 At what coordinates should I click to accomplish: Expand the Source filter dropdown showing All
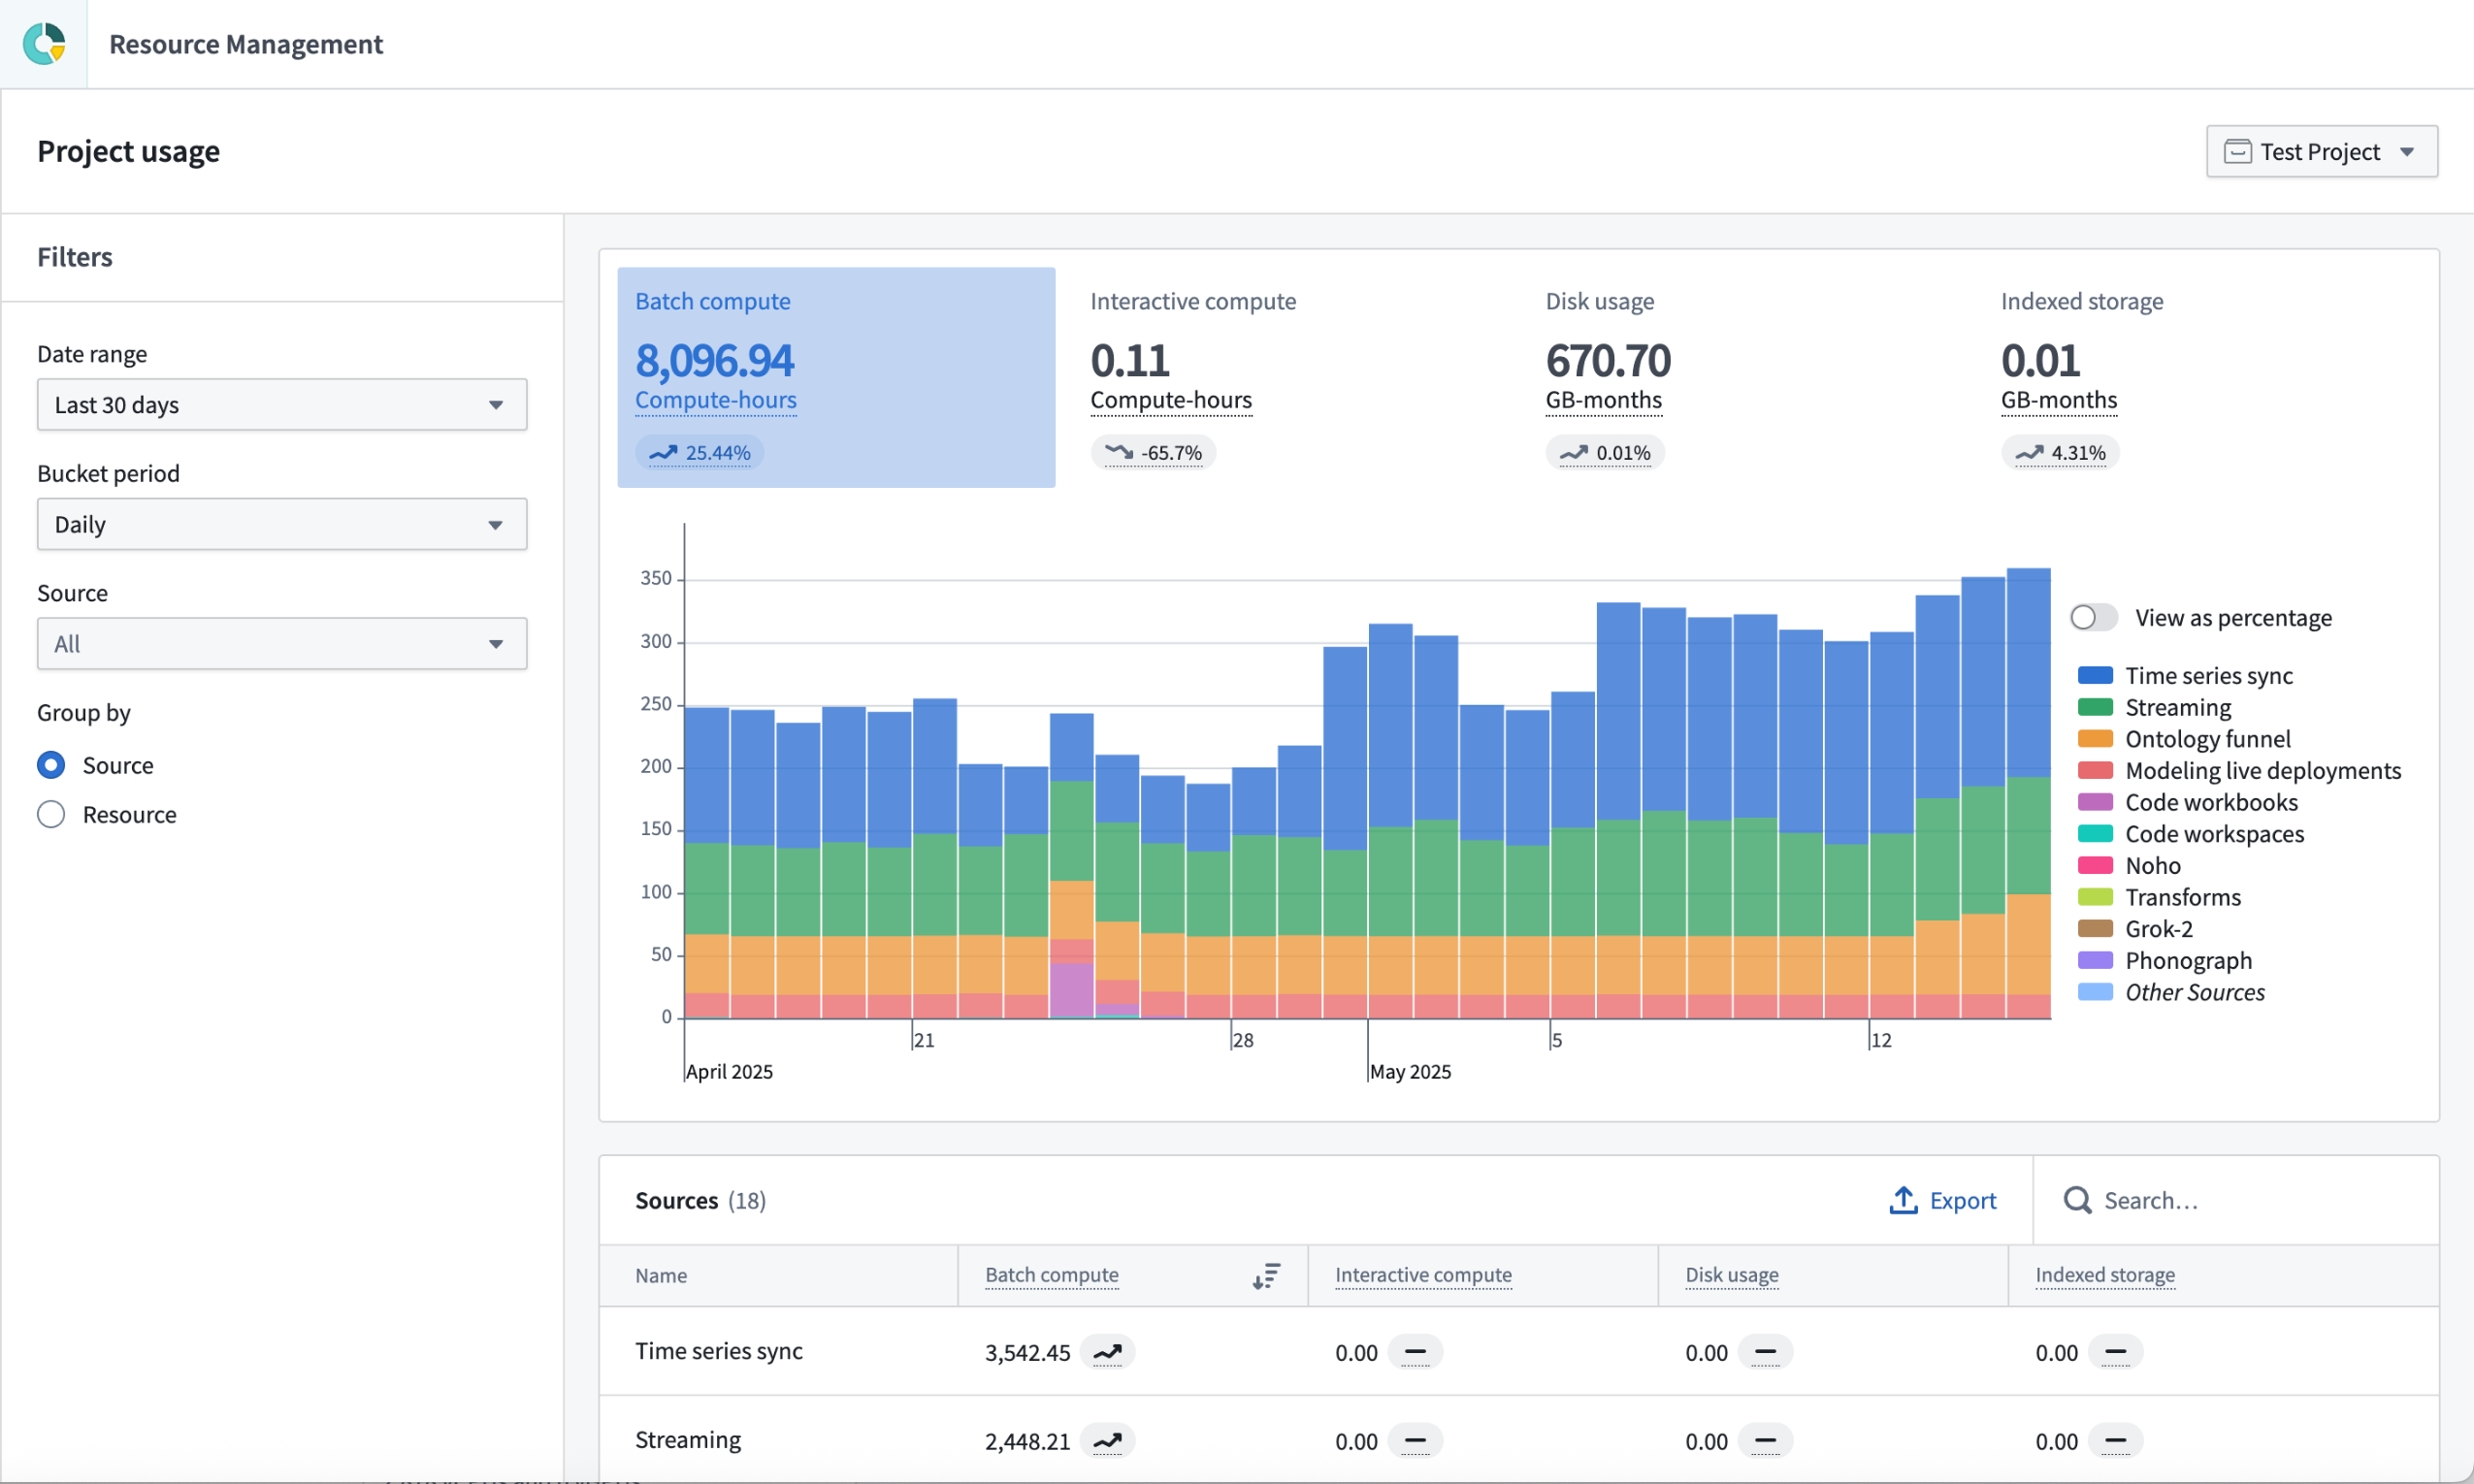click(281, 643)
